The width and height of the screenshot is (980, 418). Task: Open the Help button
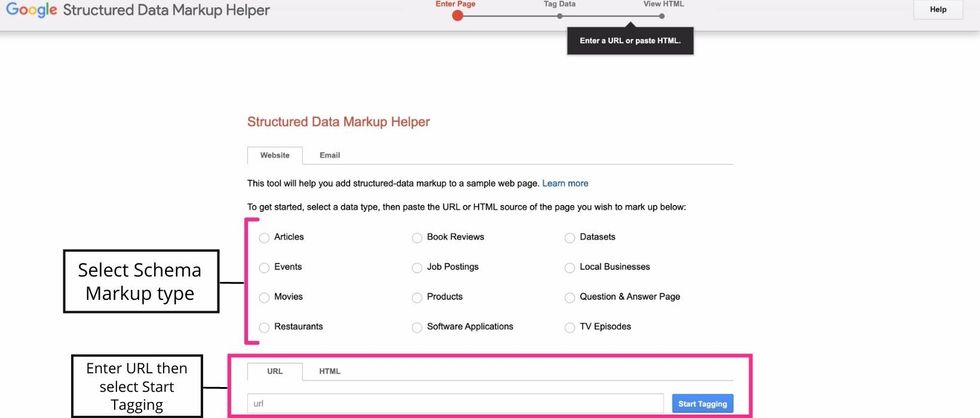pos(938,9)
